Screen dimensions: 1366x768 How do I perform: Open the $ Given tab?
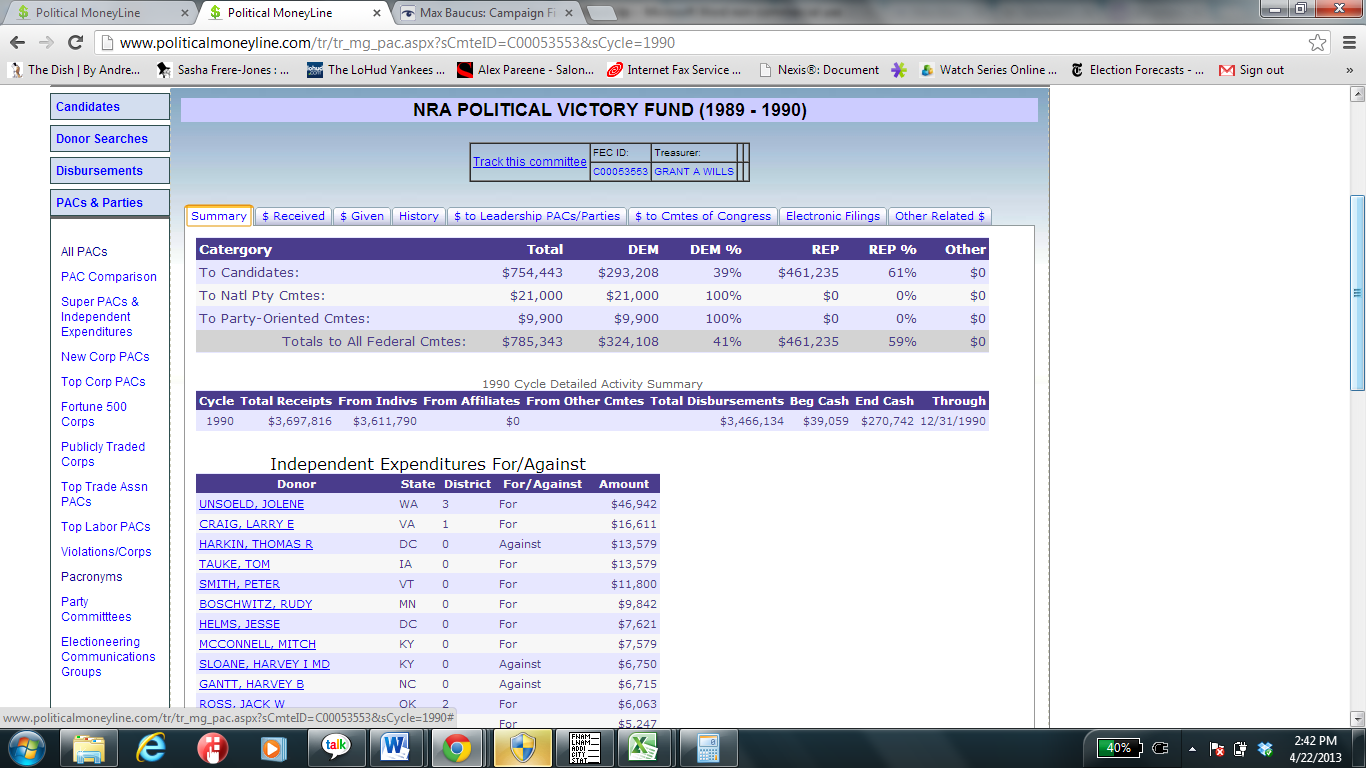362,216
